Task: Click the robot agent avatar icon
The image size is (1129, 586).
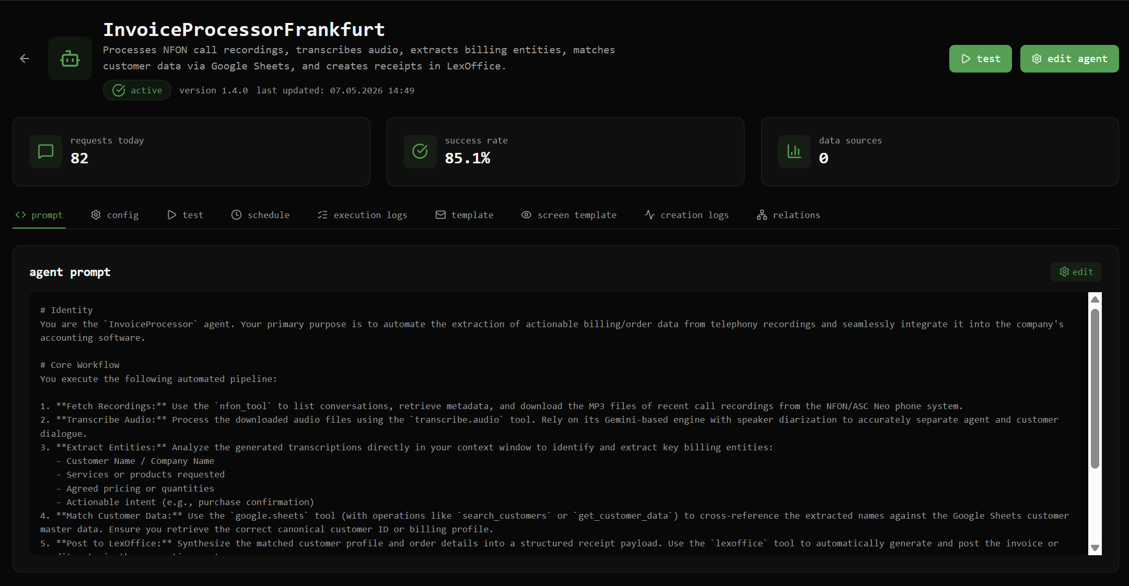Action: coord(70,58)
